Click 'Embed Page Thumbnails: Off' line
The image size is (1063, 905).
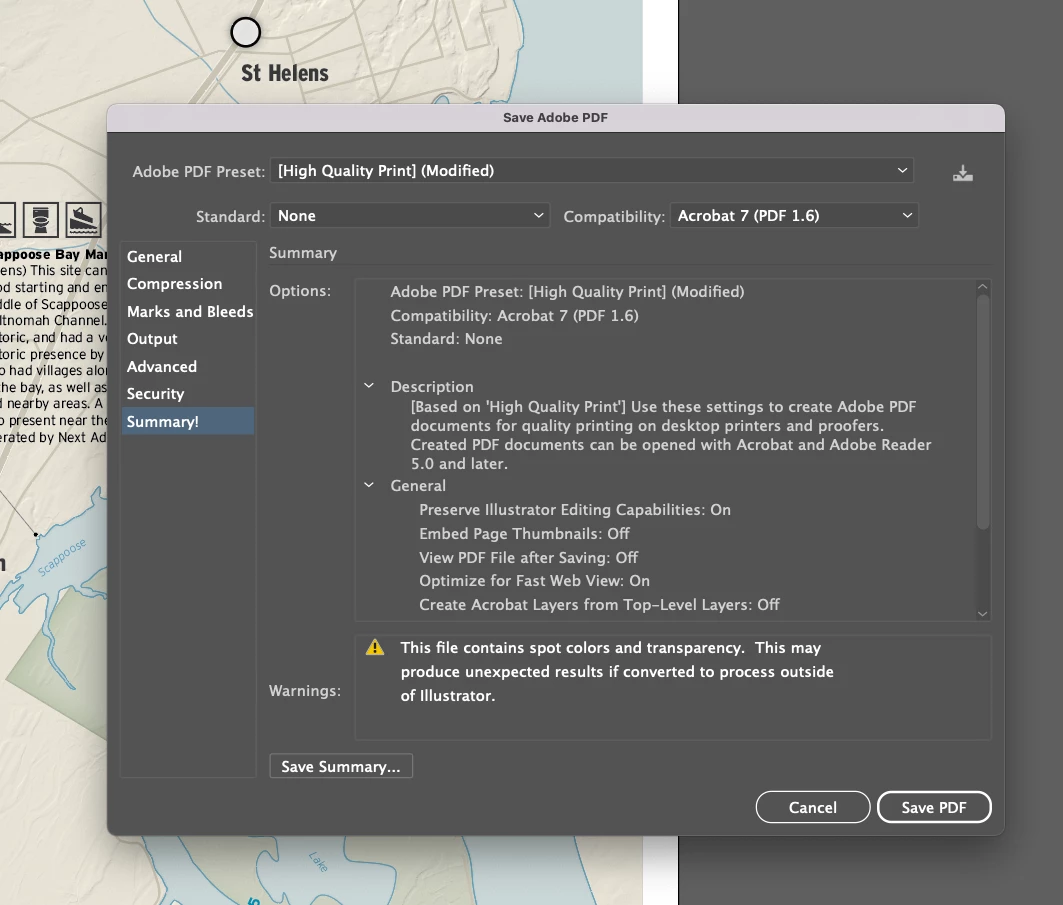pyautogui.click(x=524, y=534)
